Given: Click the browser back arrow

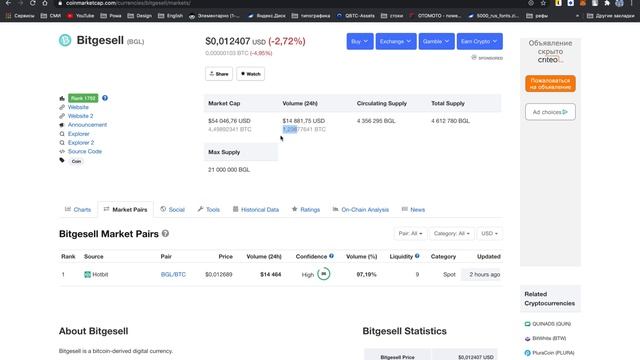Looking at the screenshot, I should tap(8, 3).
